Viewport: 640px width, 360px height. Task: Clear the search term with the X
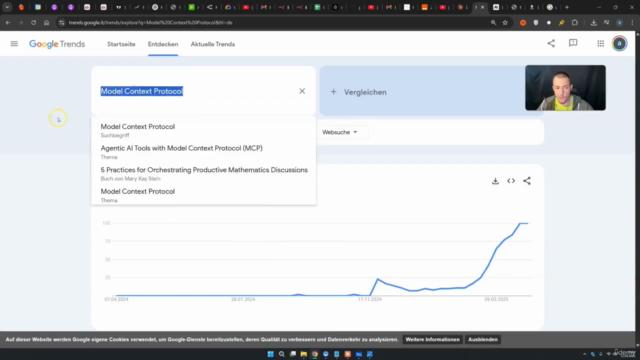click(x=302, y=91)
